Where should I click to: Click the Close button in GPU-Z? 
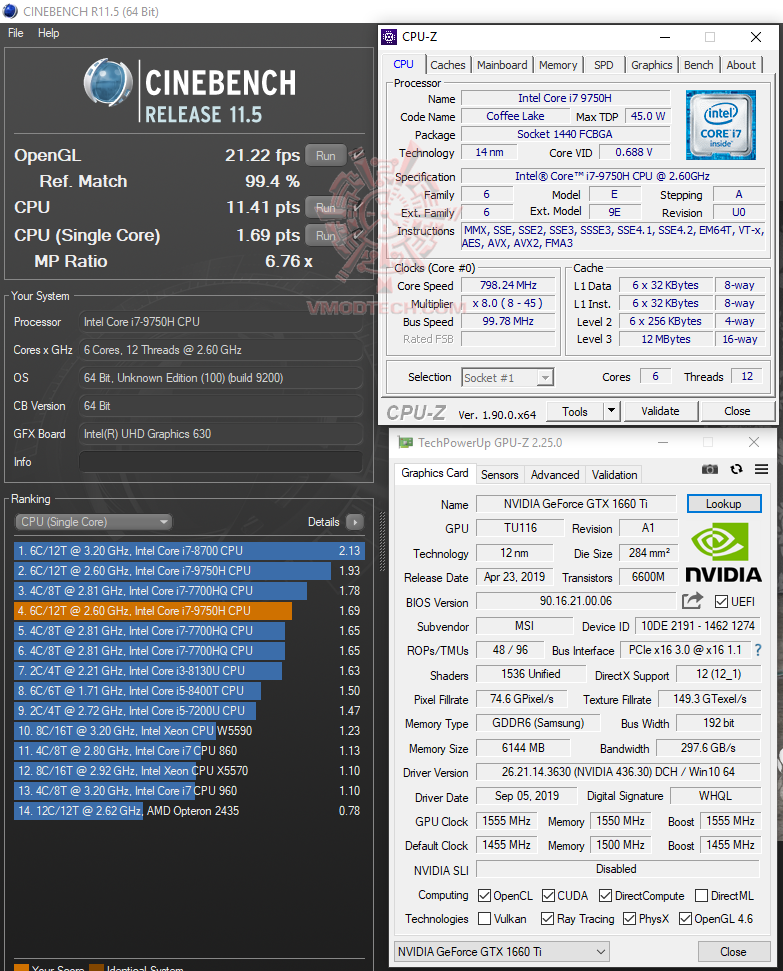733,951
